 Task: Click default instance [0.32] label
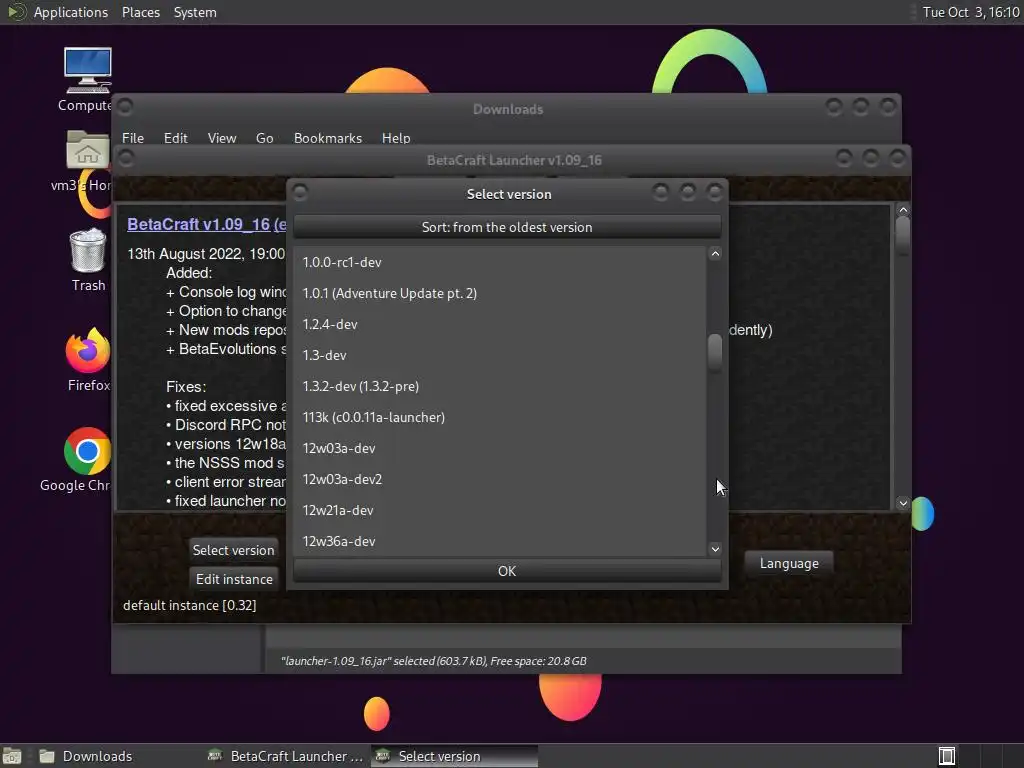[189, 605]
